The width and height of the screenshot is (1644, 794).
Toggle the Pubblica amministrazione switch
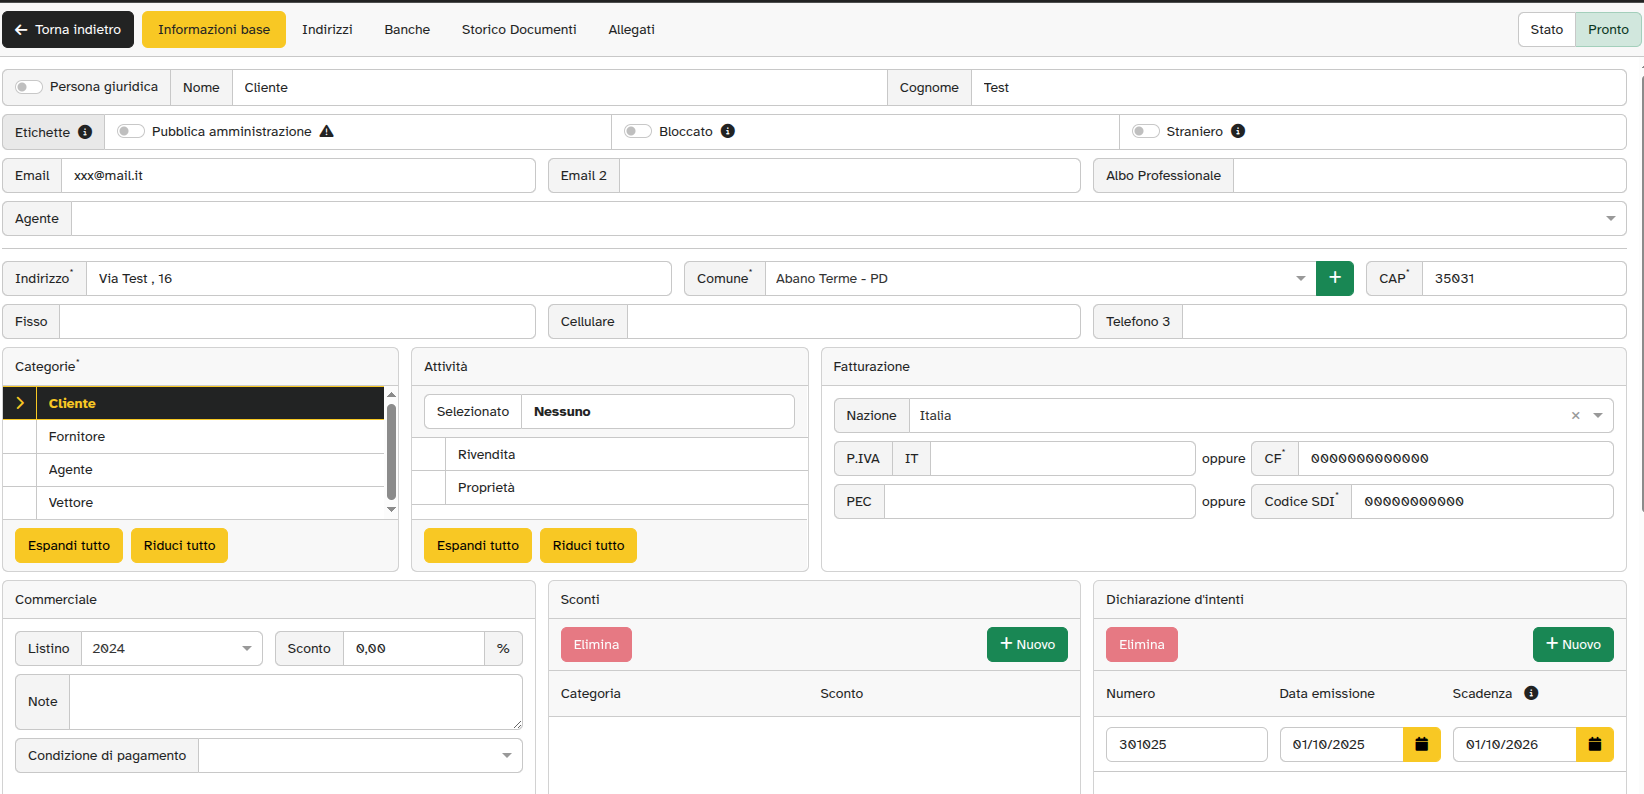tap(131, 131)
